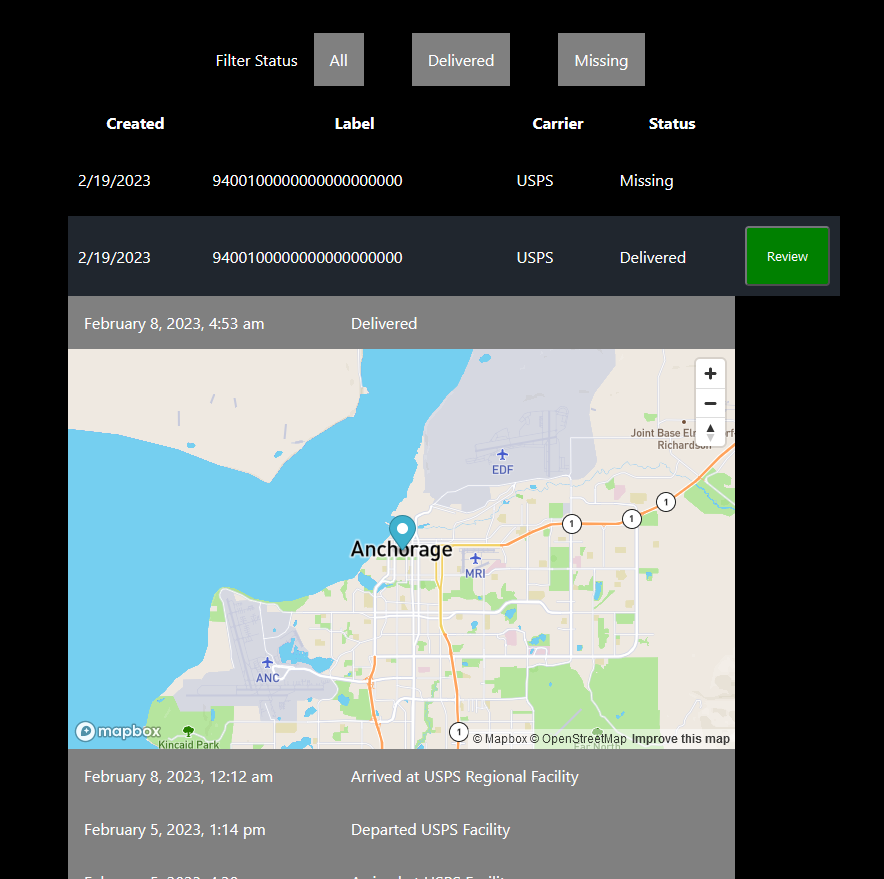This screenshot has width=884, height=879.
Task: Filter shipments by Delivered status
Action: [x=461, y=60]
